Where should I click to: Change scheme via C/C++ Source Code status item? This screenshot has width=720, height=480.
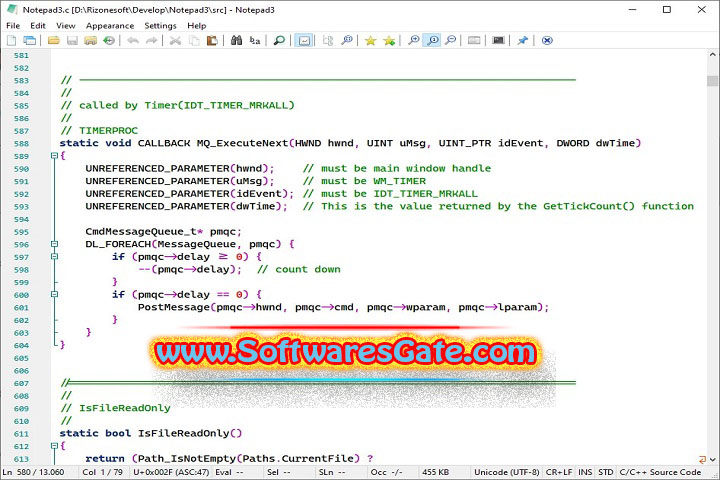pos(660,472)
